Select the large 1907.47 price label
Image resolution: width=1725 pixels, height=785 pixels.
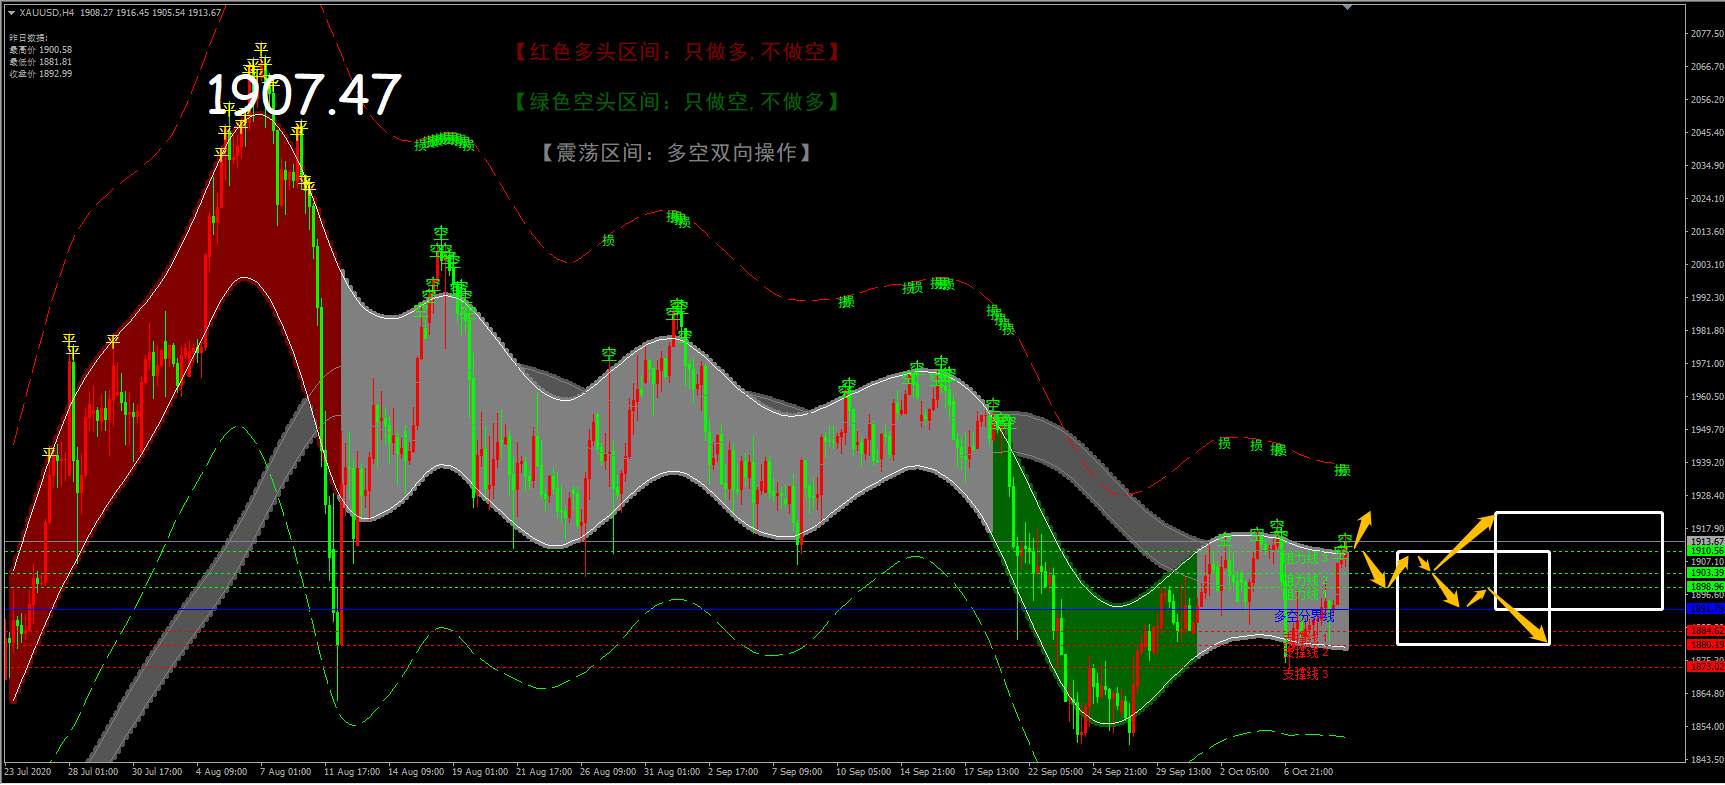[x=303, y=95]
